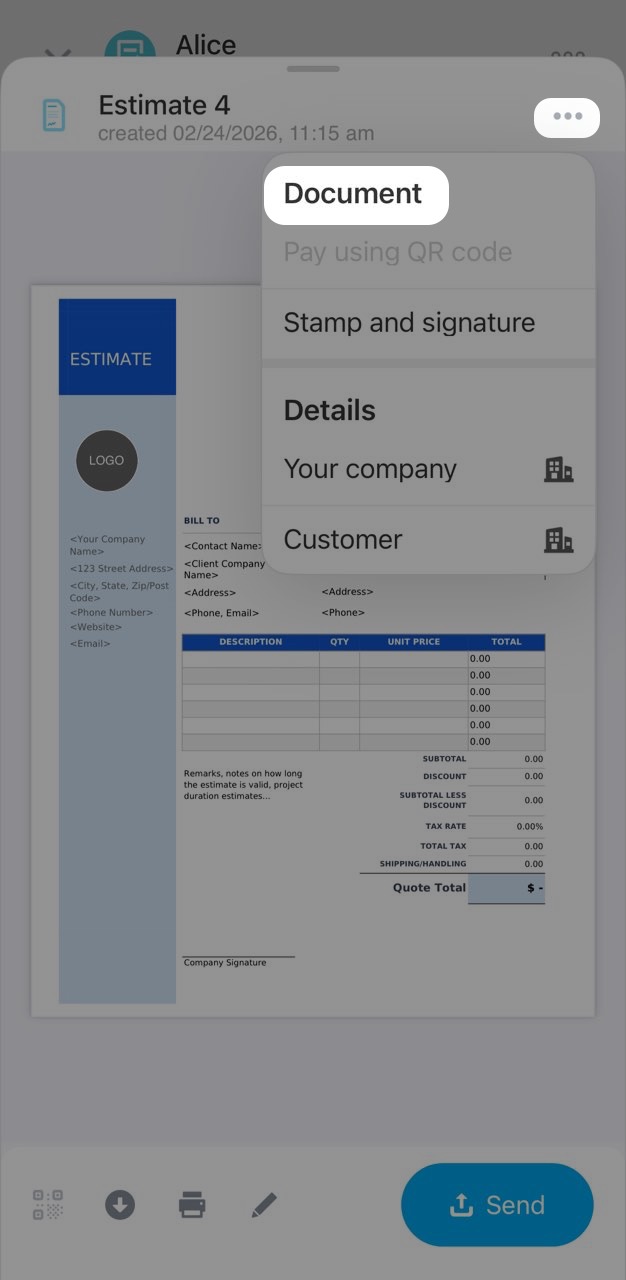Select the Document menu entry

[354, 194]
